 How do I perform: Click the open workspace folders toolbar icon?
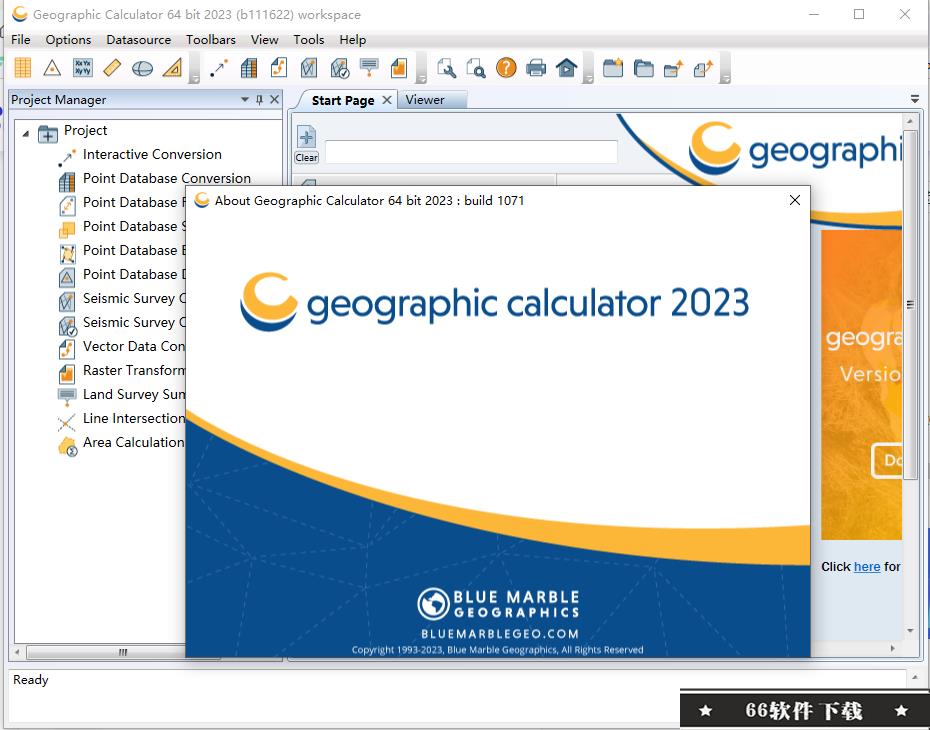pos(643,68)
